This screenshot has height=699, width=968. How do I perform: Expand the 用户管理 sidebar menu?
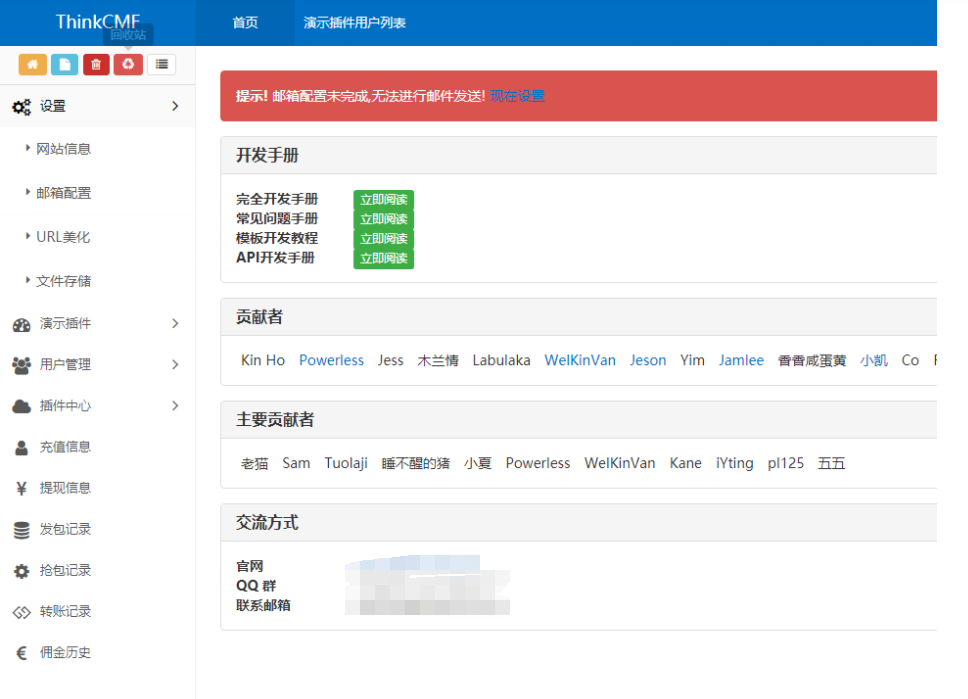(96, 365)
